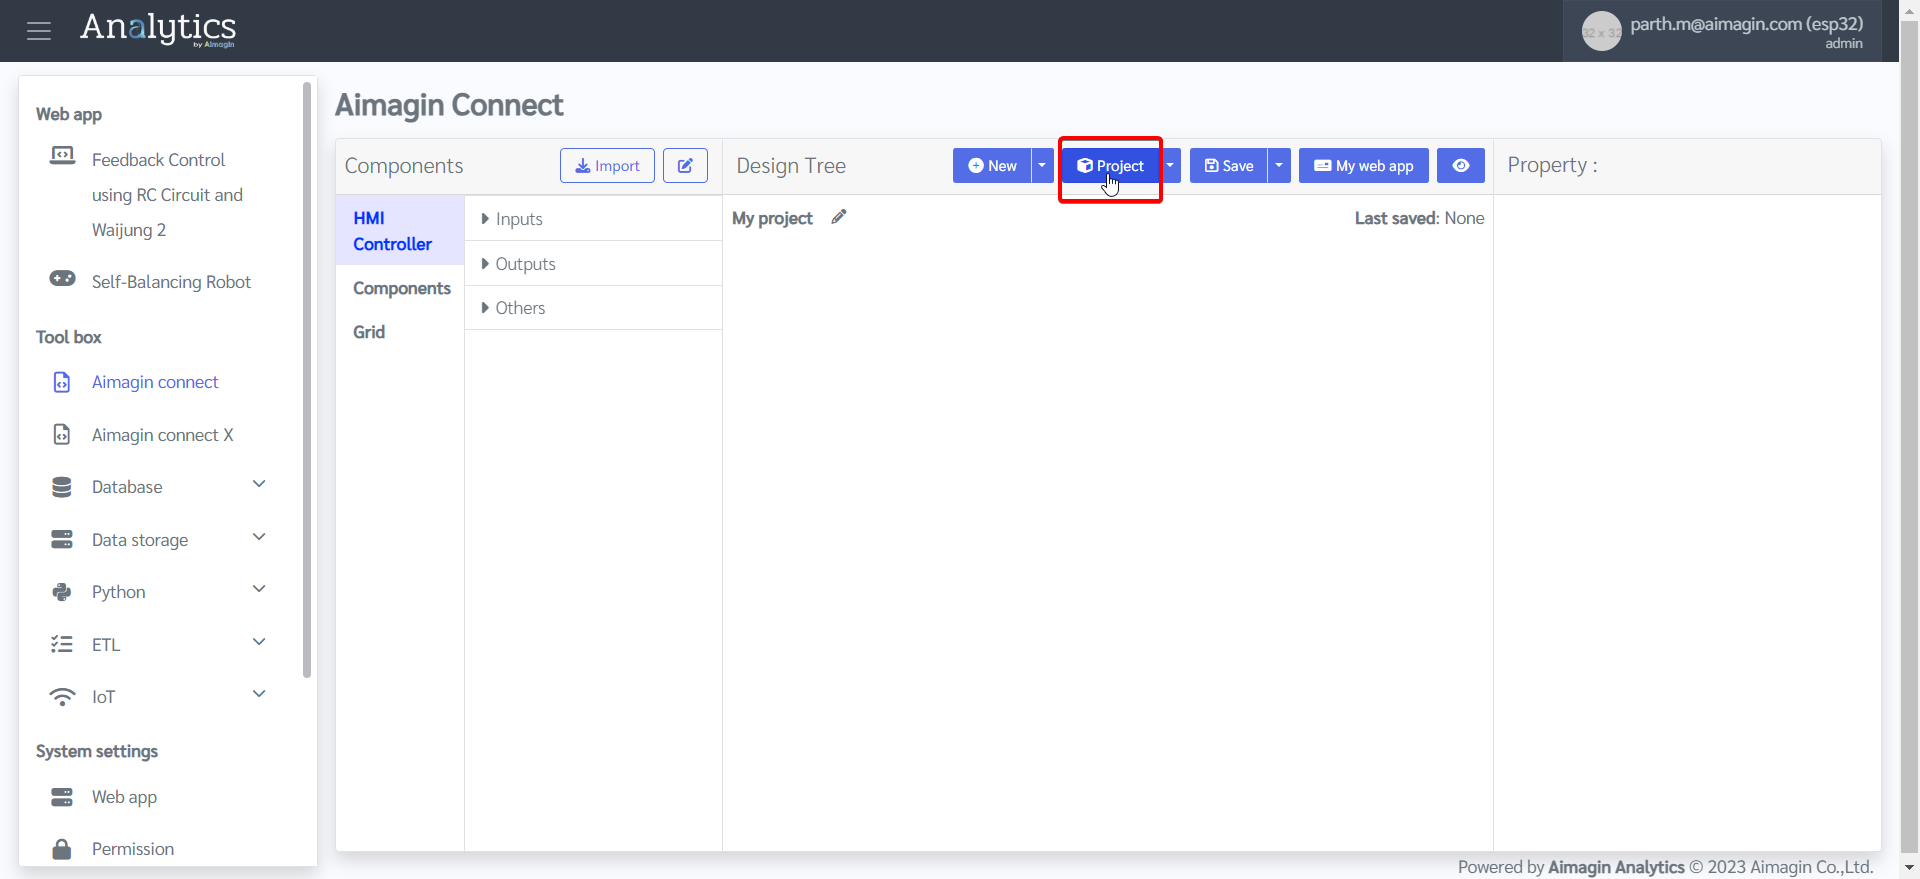Image resolution: width=1920 pixels, height=879 pixels.
Task: Open the hamburger navigation menu
Action: click(39, 31)
